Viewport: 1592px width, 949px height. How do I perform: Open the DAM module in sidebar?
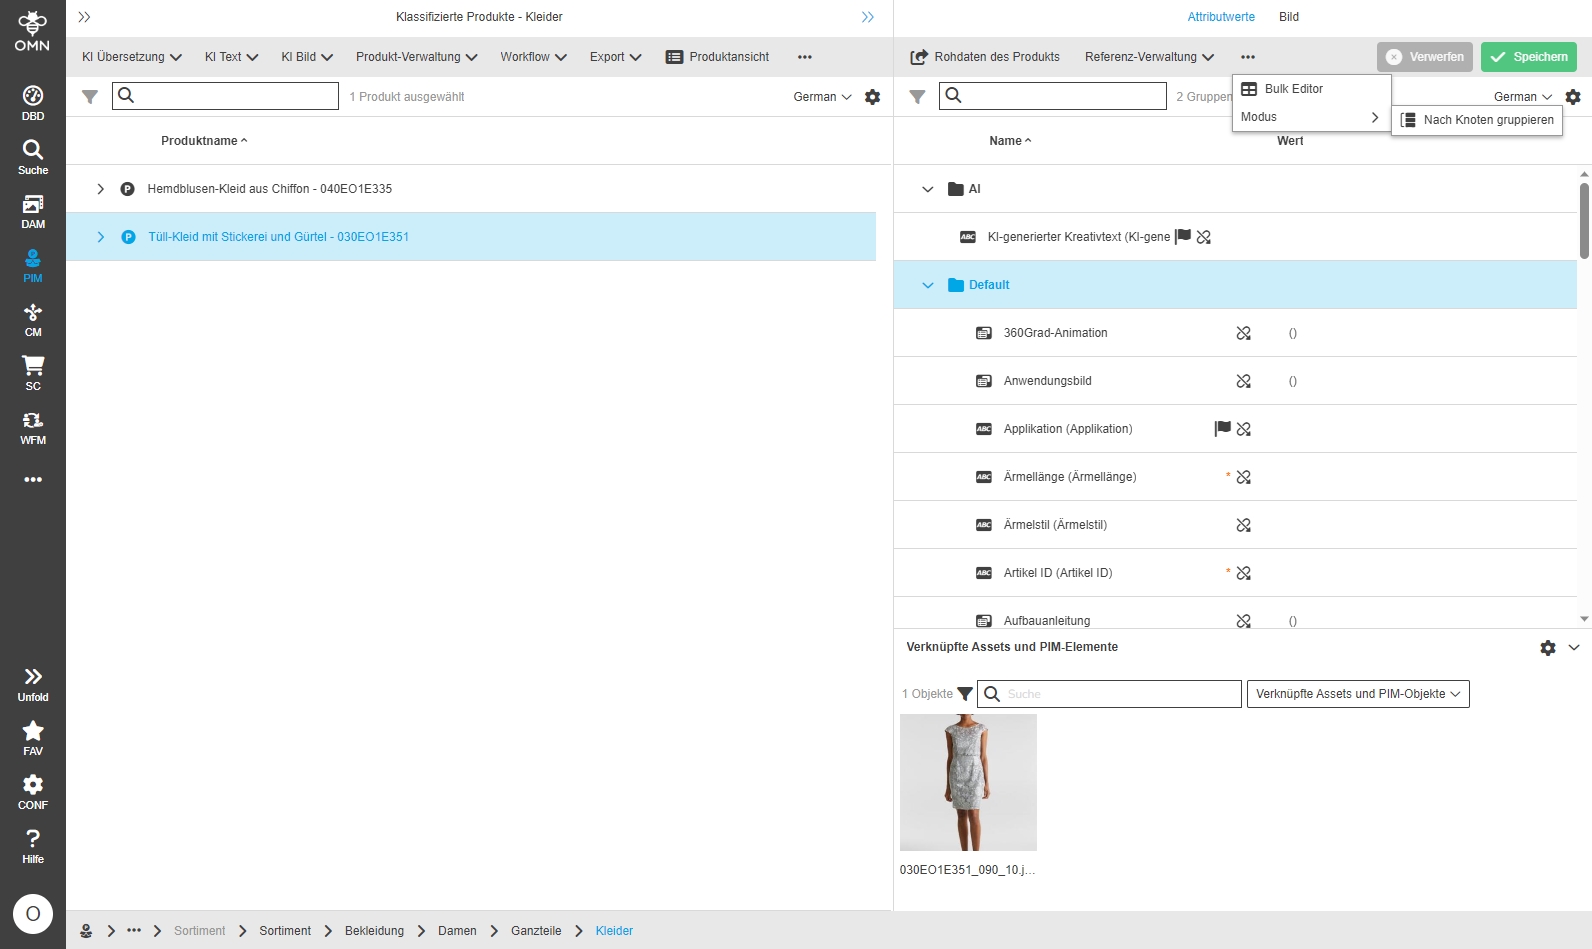click(x=33, y=211)
